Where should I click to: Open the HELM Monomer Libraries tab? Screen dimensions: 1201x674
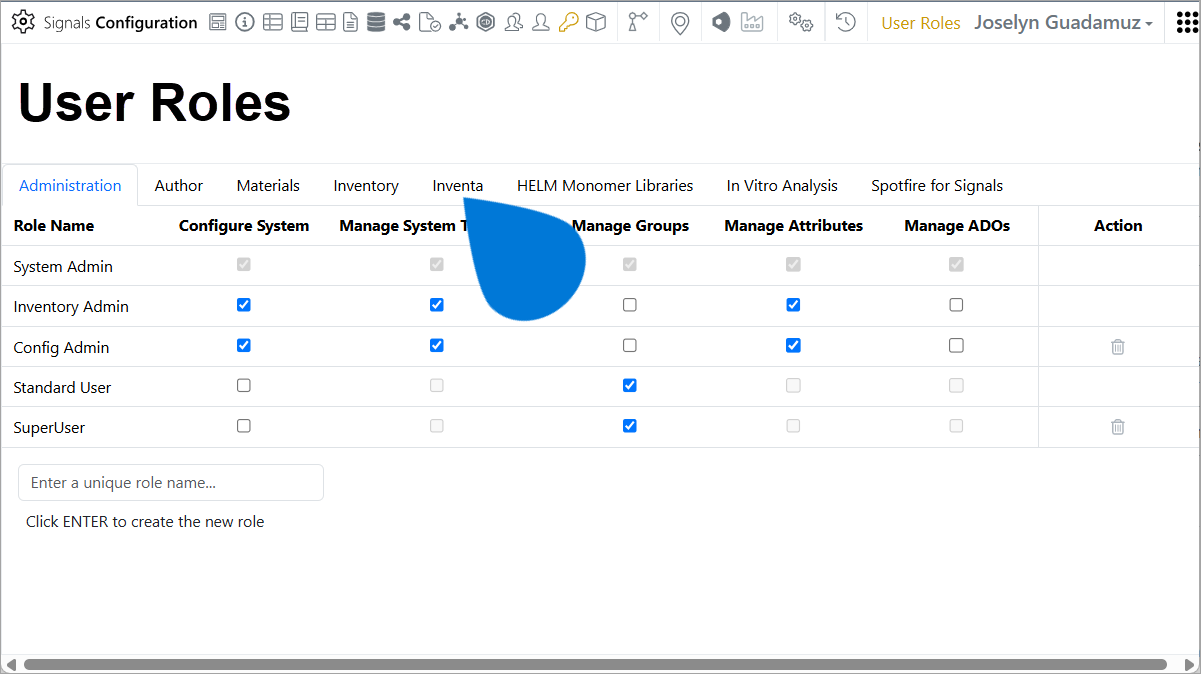coord(605,185)
